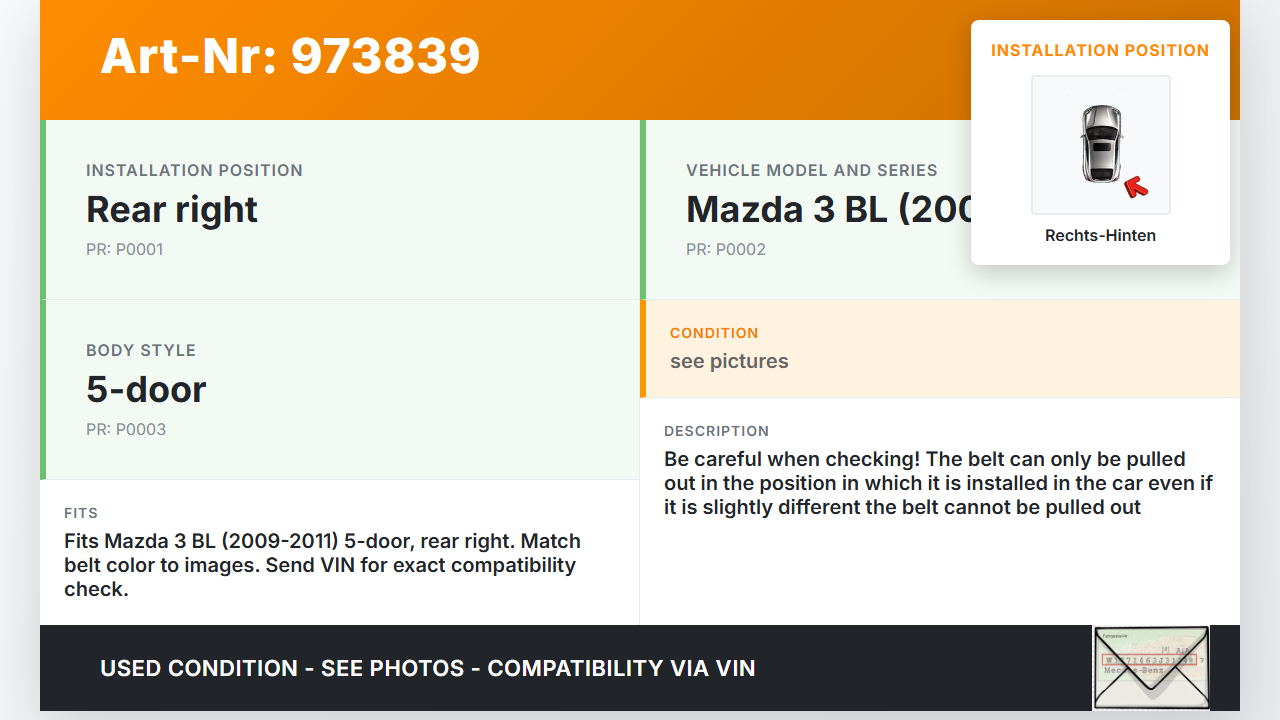Open the "see pictures" condition text

[x=729, y=361]
